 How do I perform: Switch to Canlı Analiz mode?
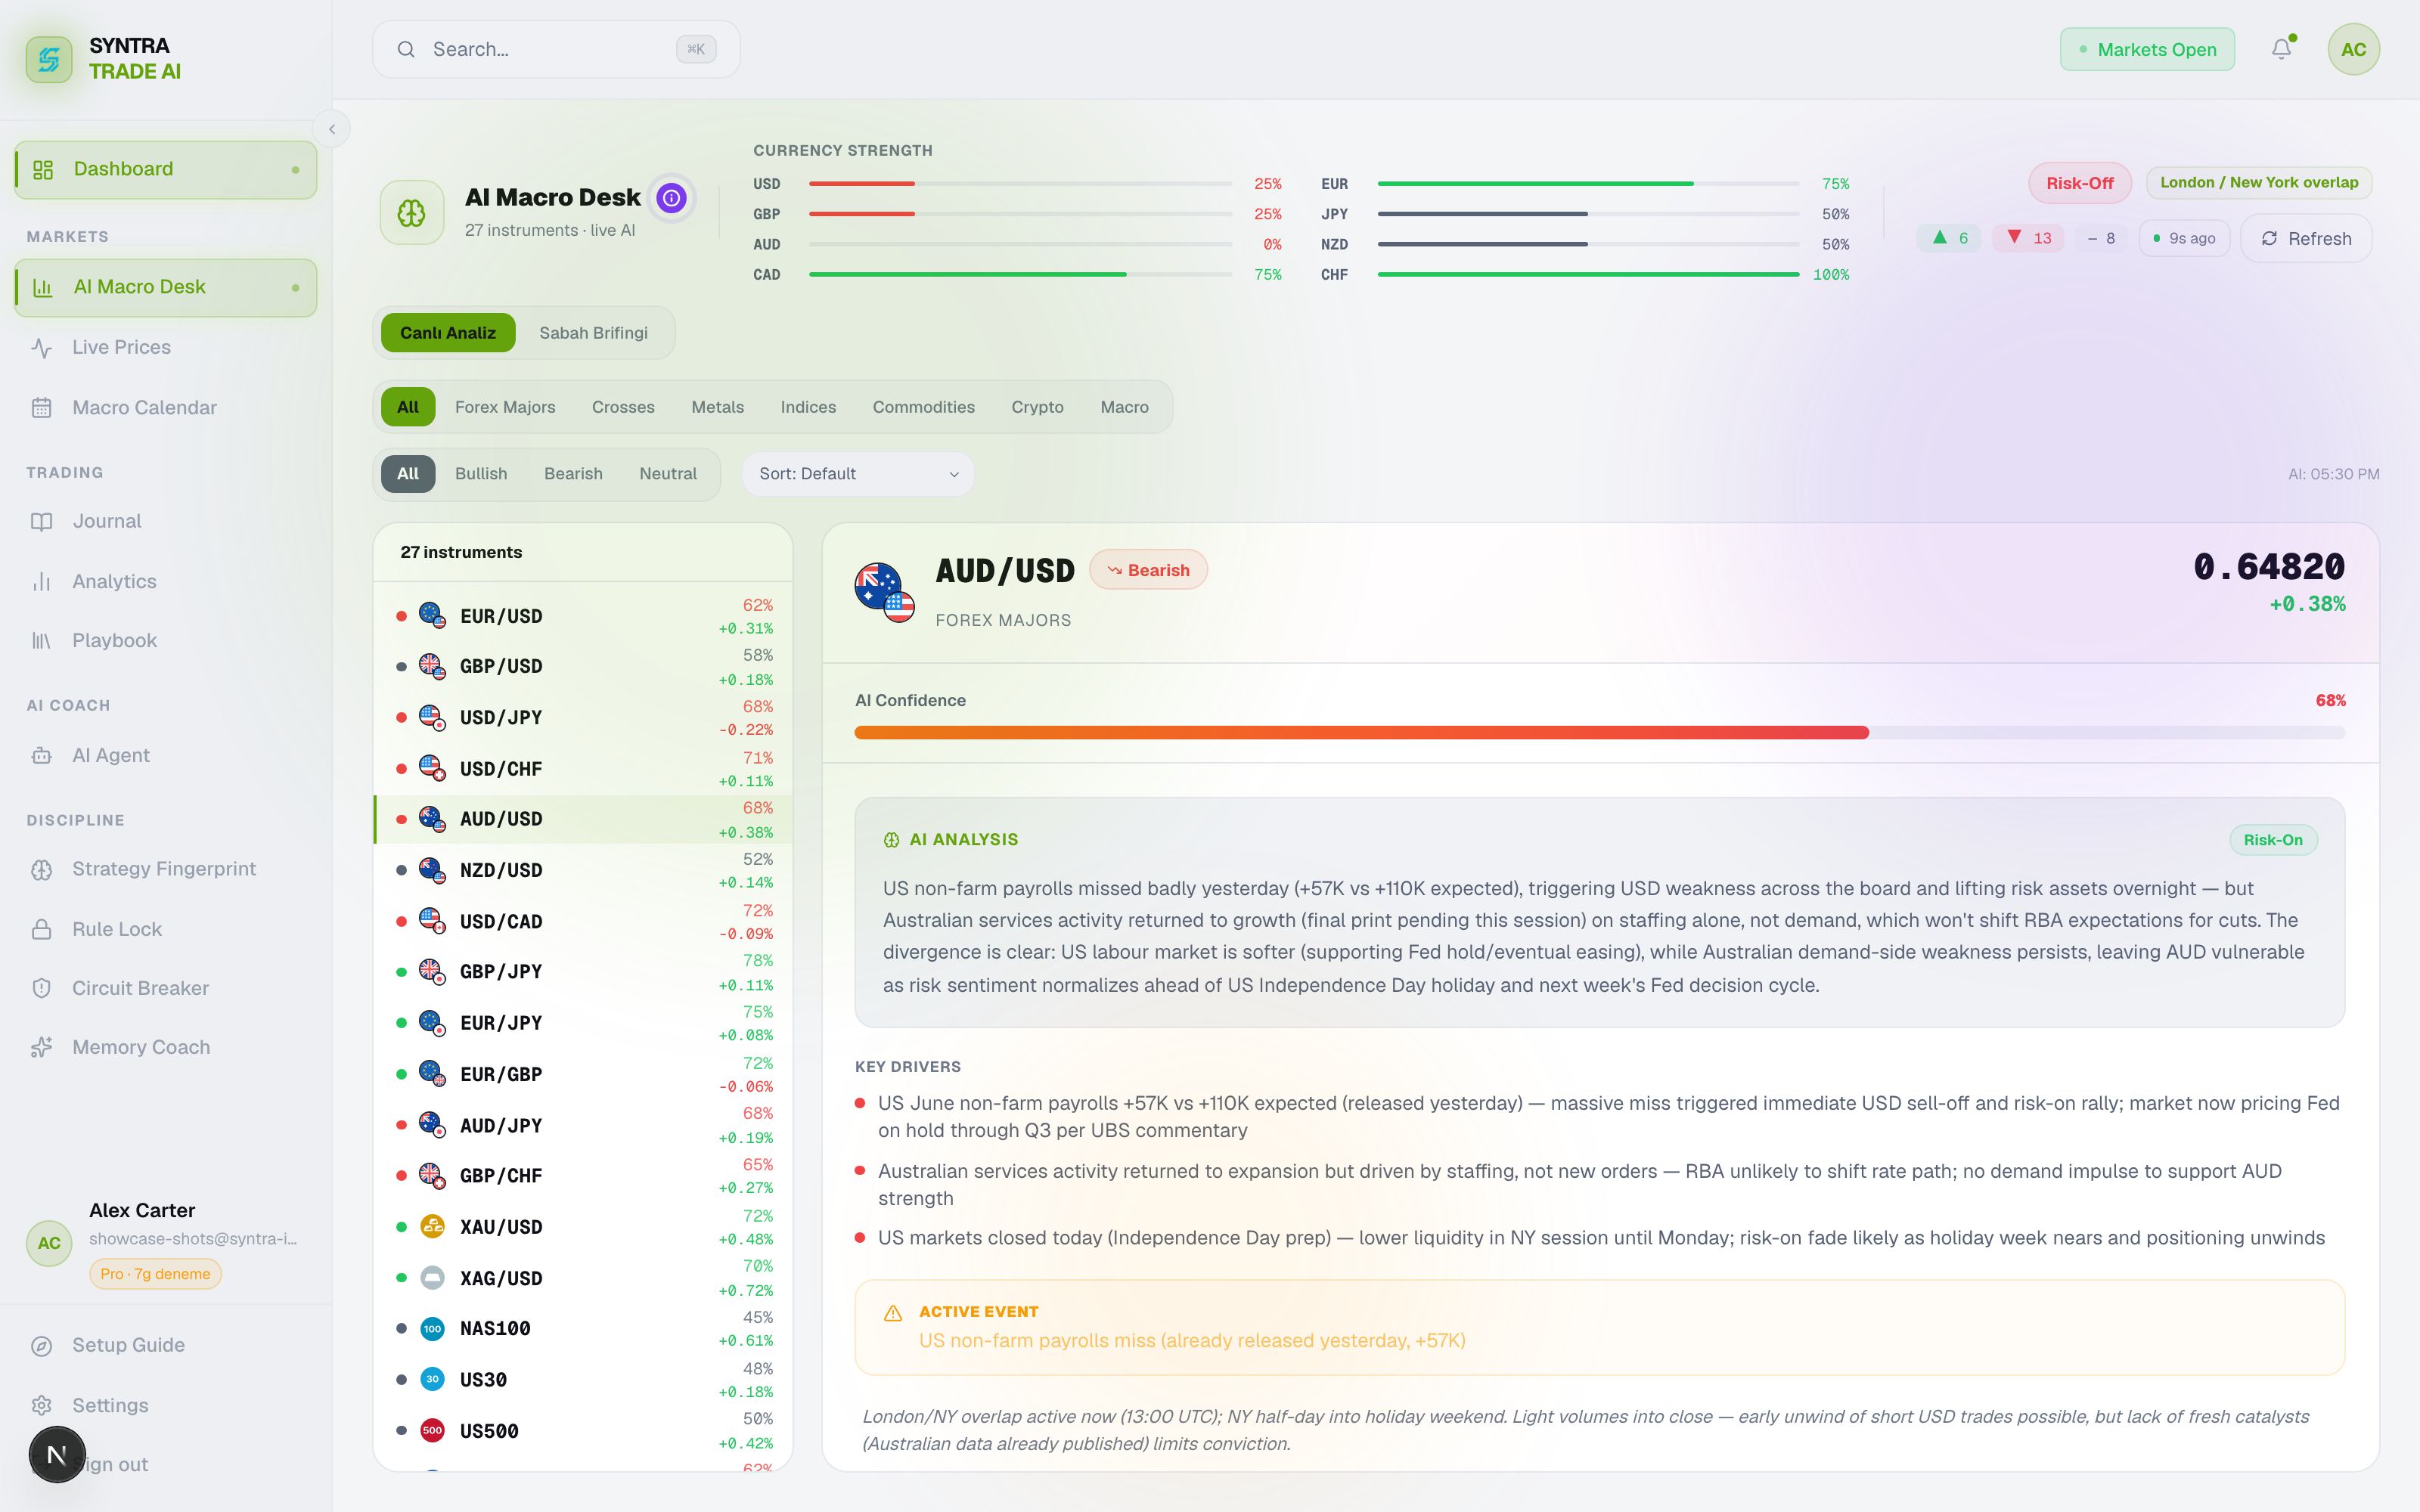(448, 333)
